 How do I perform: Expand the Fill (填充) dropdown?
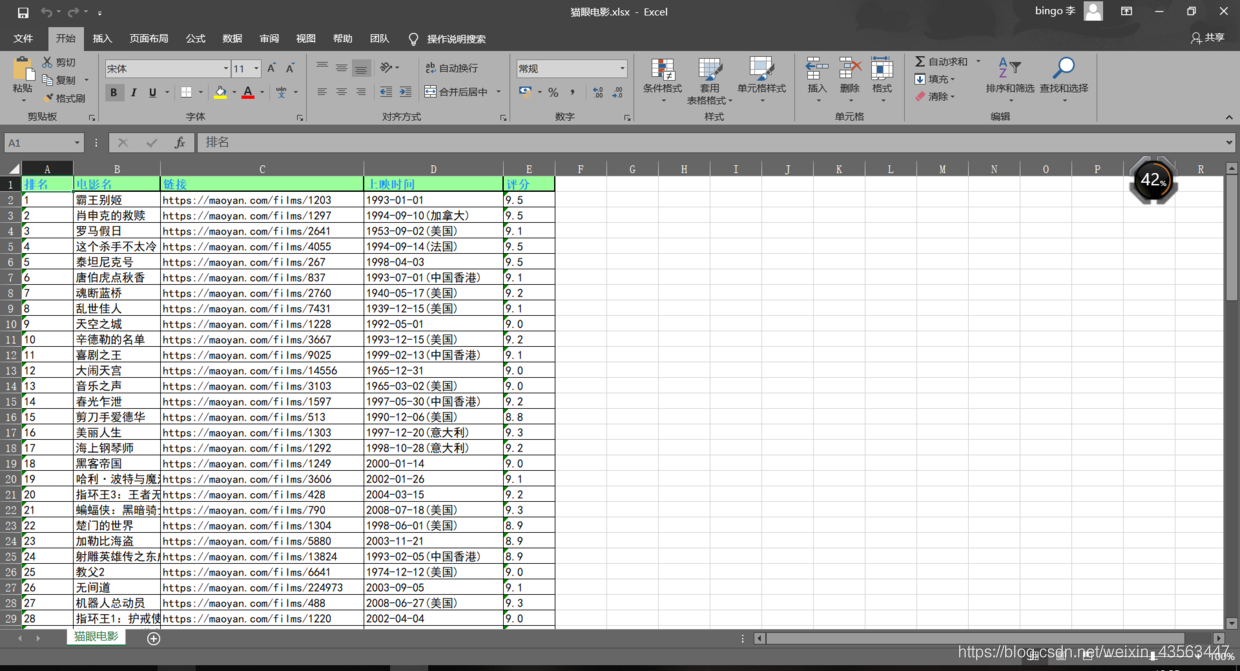click(x=953, y=79)
